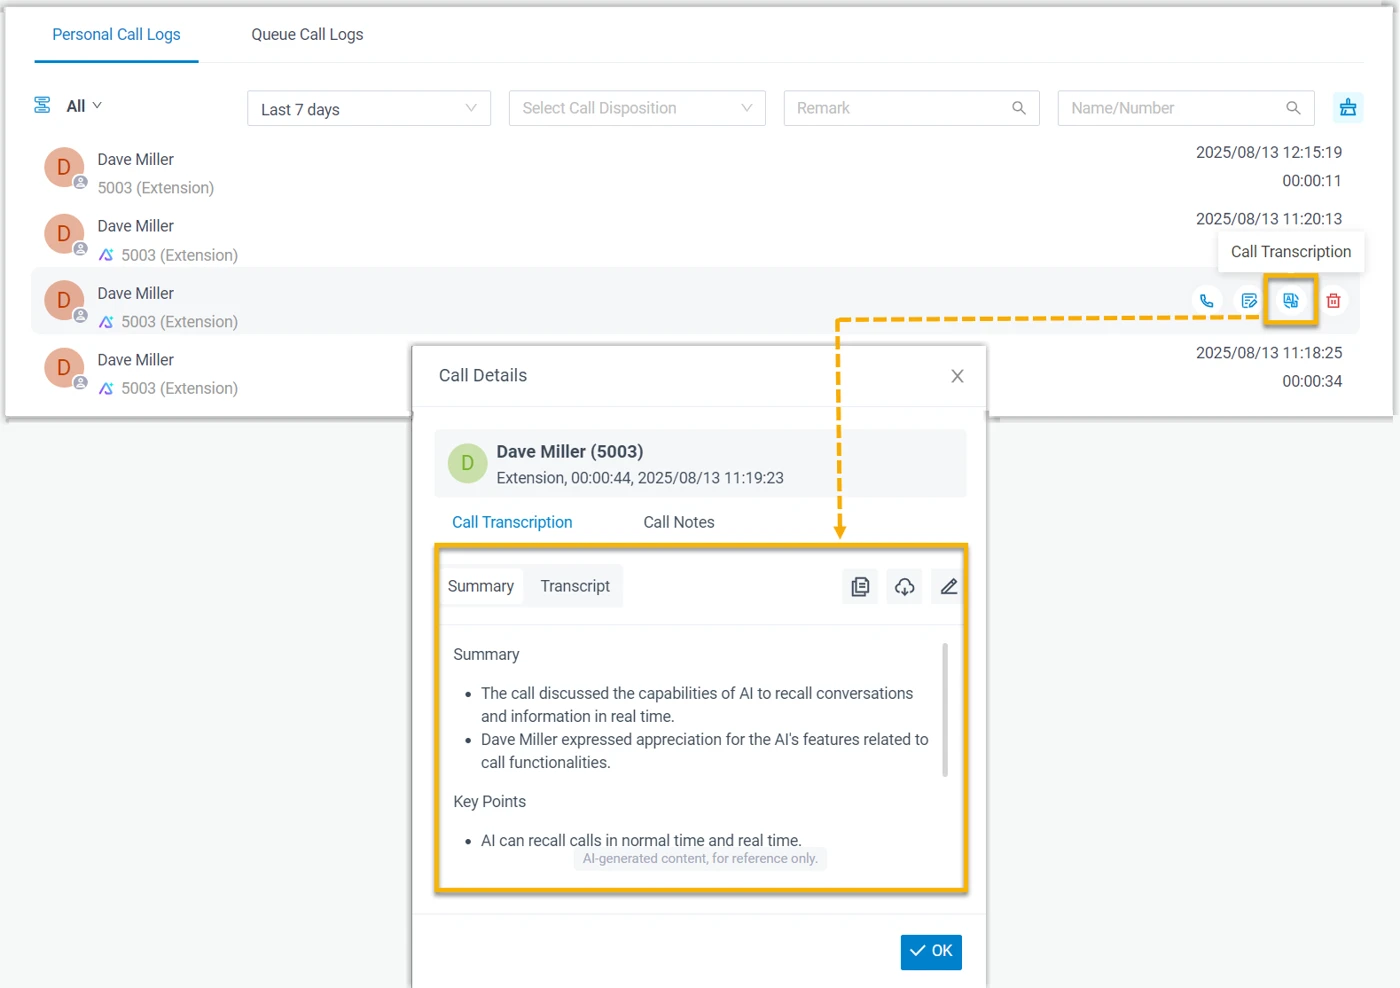Switch to the Transcript view
This screenshot has height=988, width=1400.
click(575, 586)
